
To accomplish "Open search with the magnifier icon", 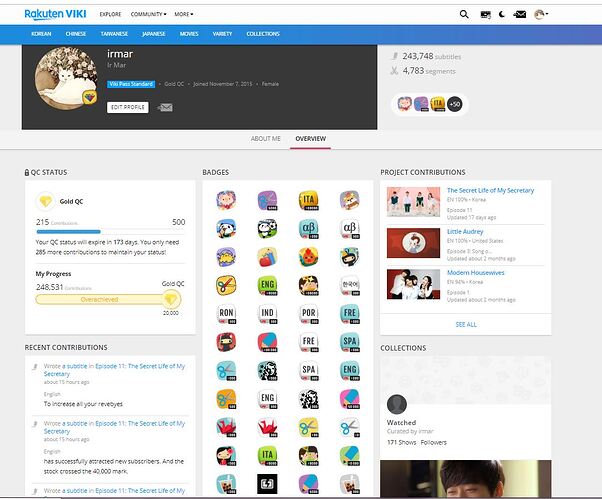I will (x=463, y=14).
